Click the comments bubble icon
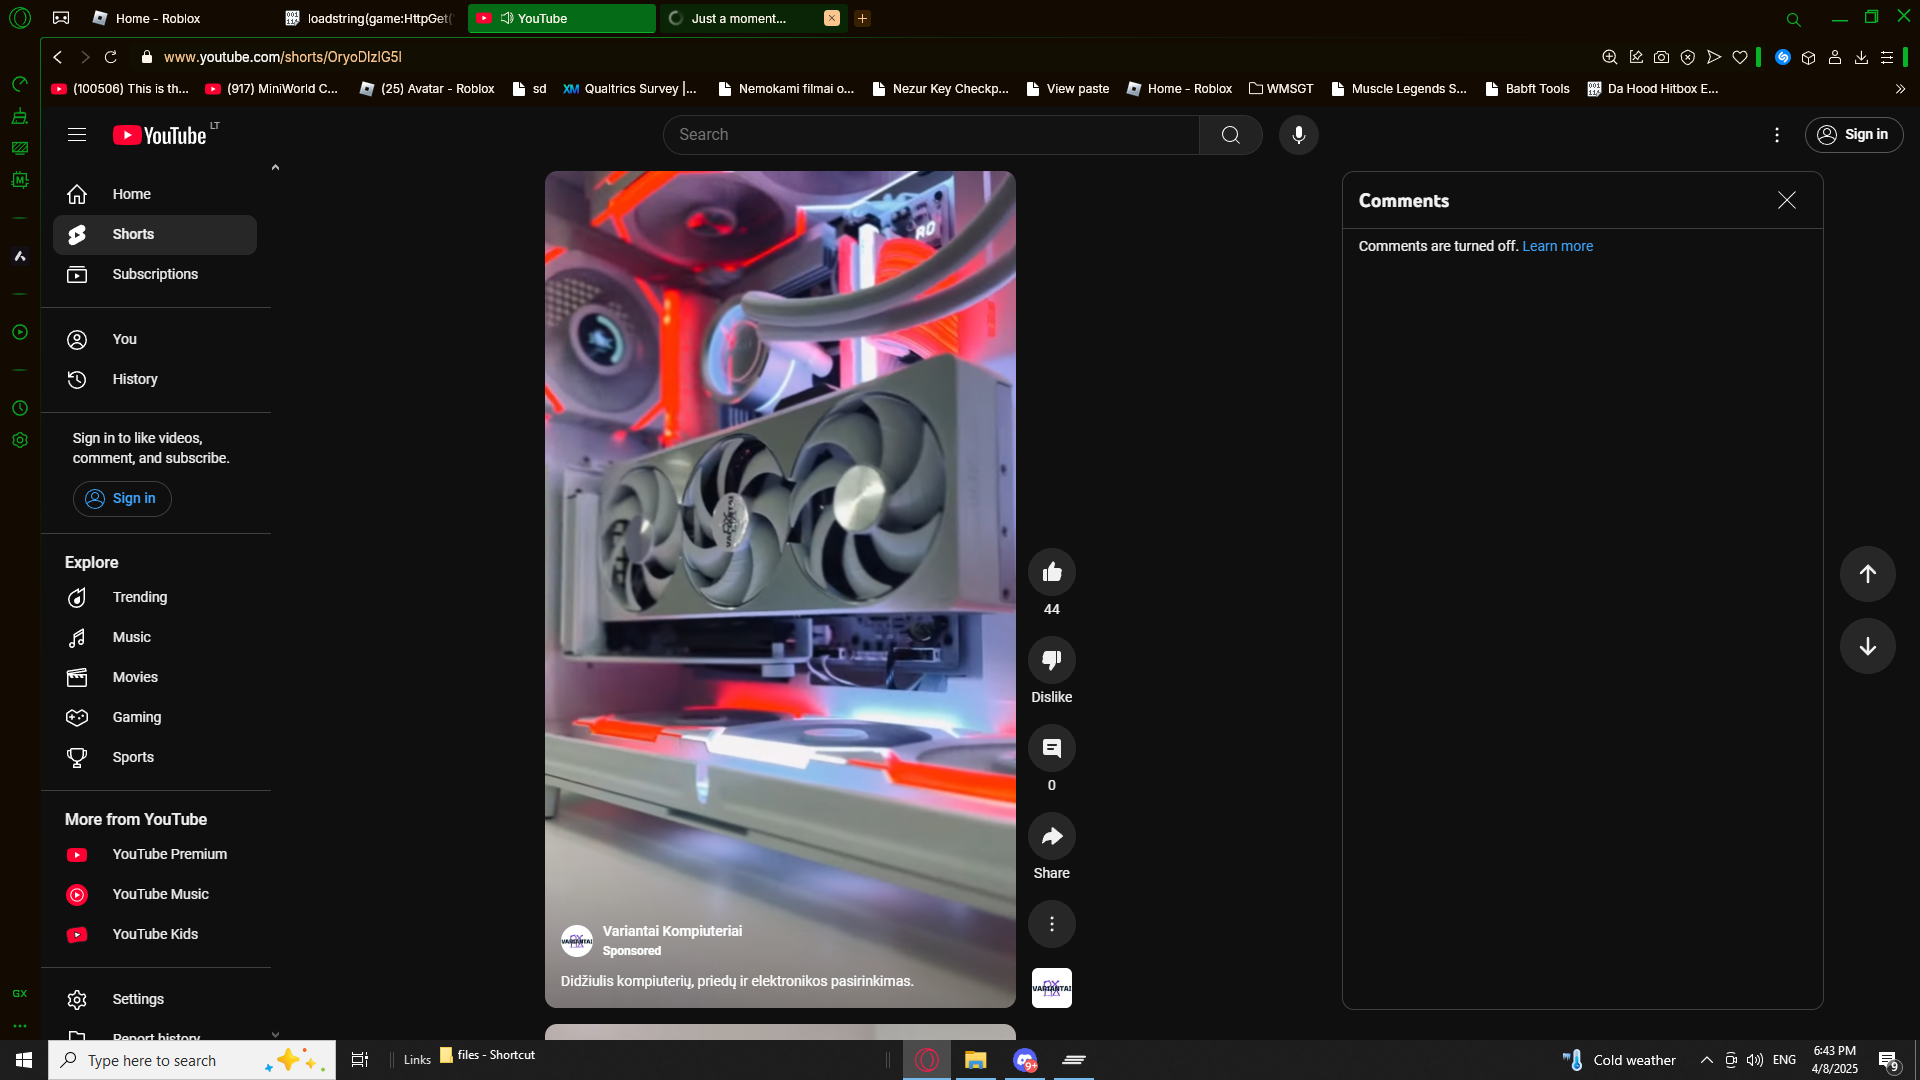Screen dimensions: 1920x1080 1051,748
